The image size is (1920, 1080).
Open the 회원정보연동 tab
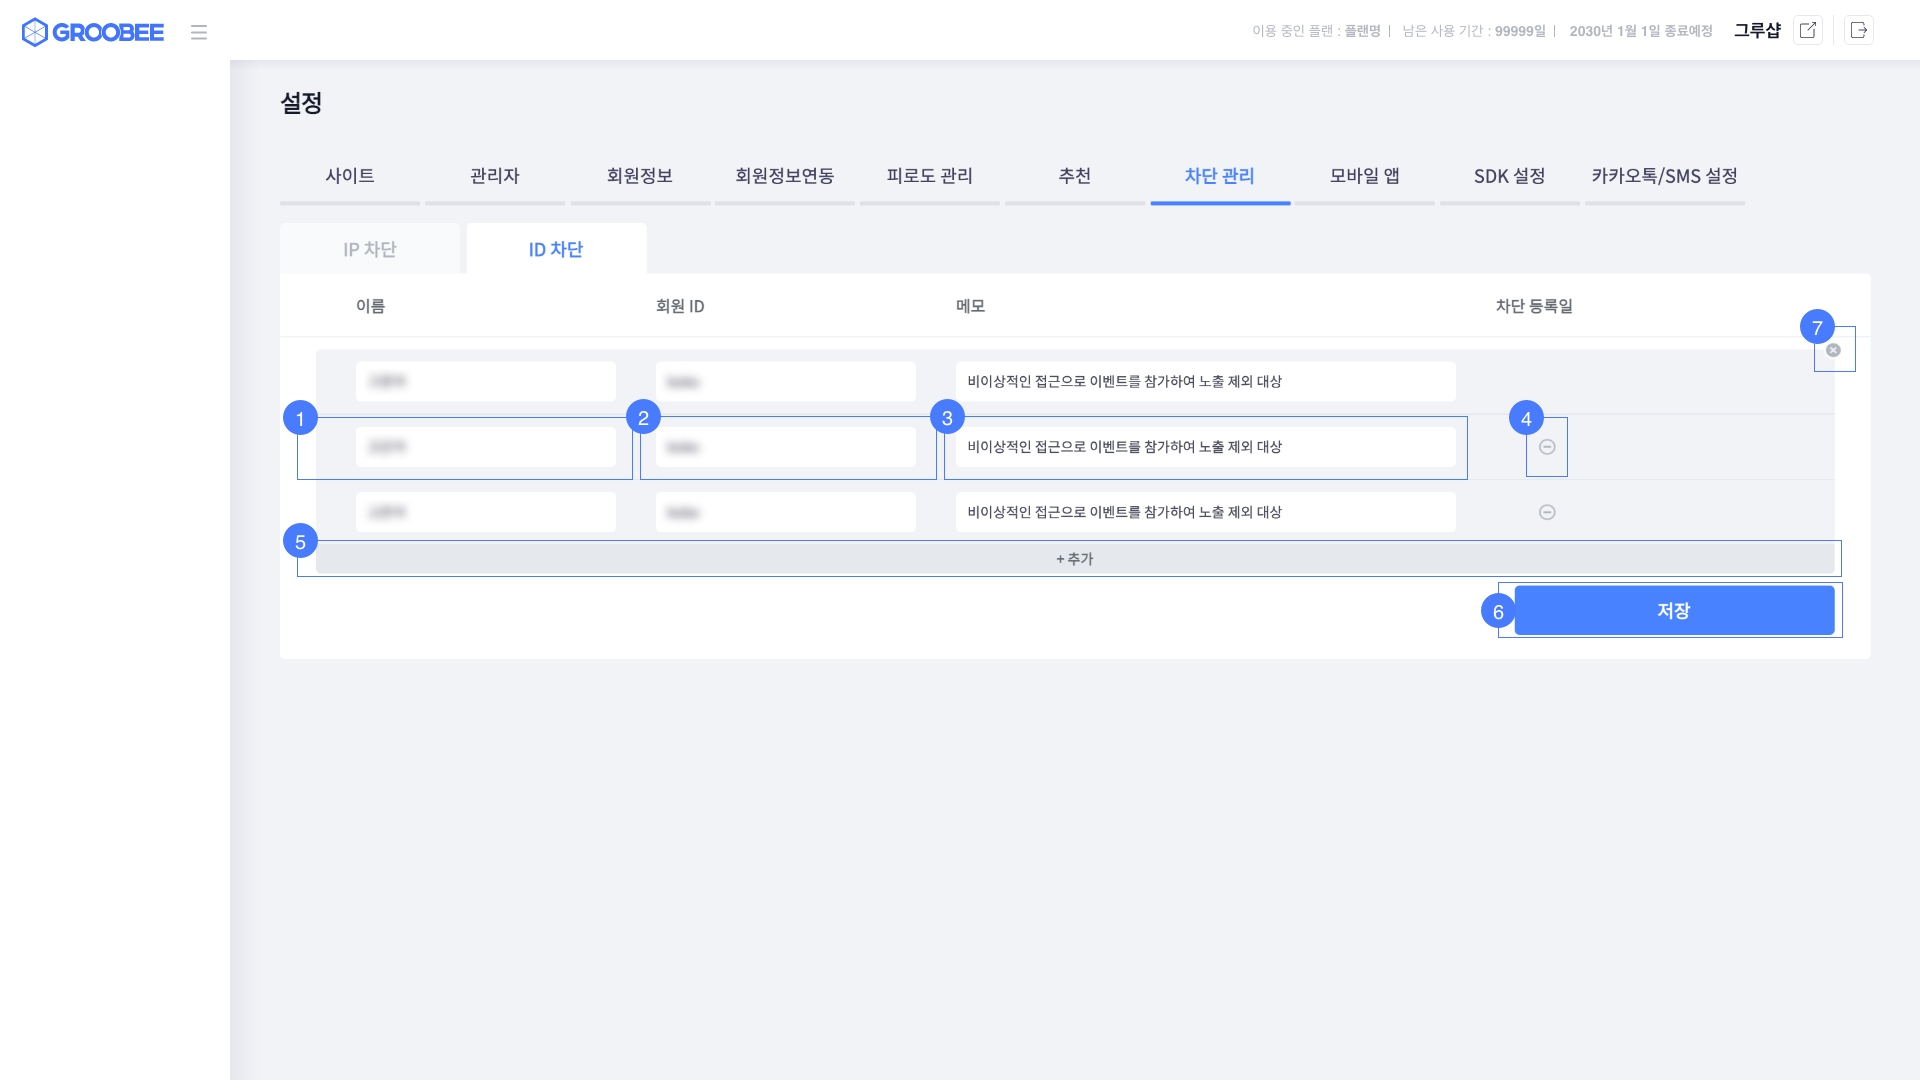pos(785,176)
